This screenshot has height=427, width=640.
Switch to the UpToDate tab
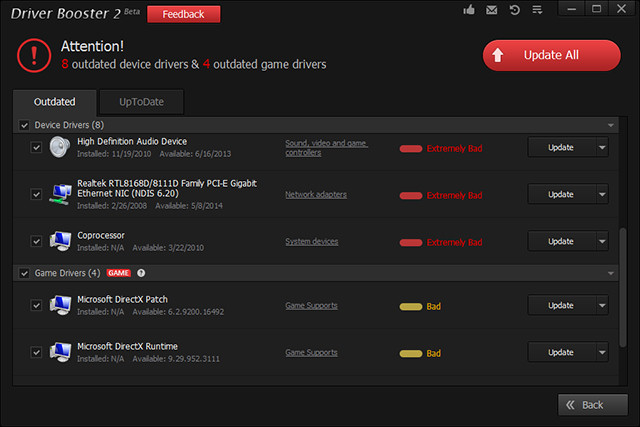pos(142,102)
